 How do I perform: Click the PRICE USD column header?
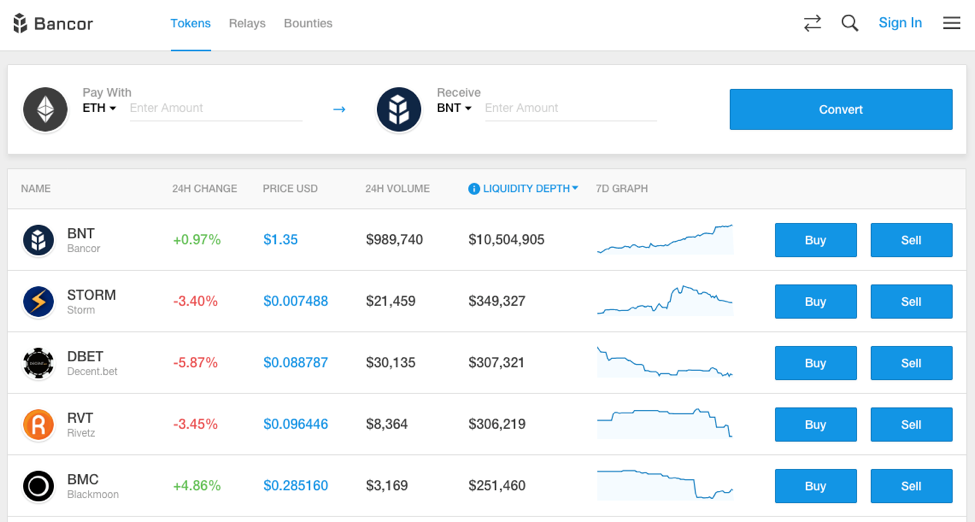point(290,189)
